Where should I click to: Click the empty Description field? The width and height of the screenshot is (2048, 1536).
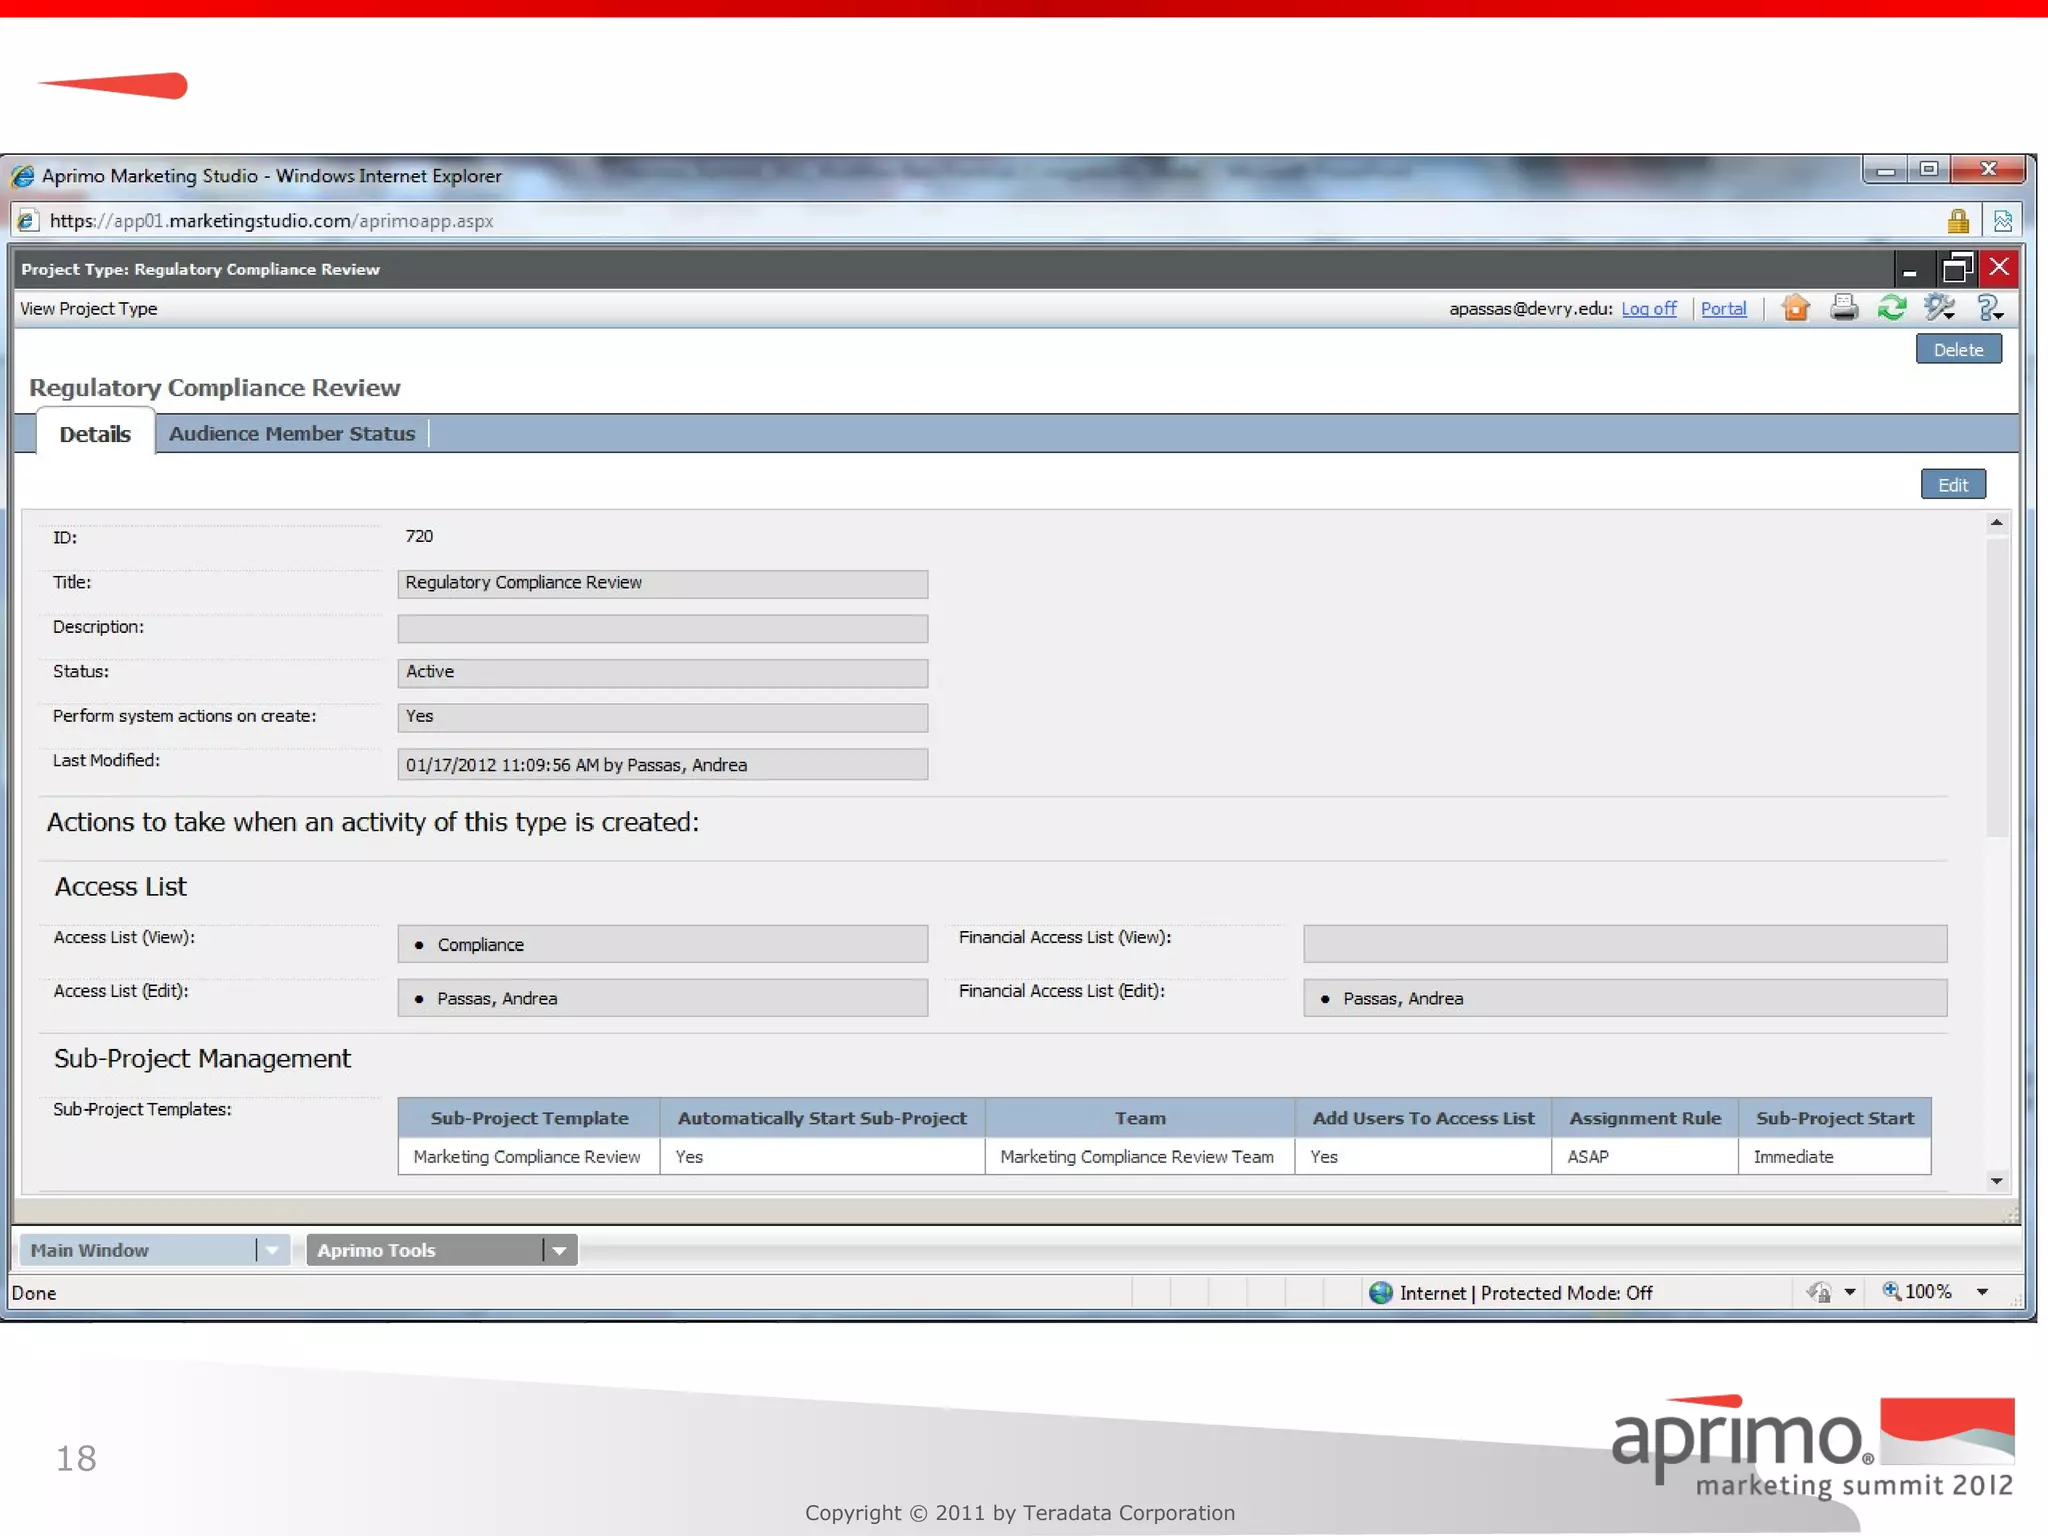[662, 629]
